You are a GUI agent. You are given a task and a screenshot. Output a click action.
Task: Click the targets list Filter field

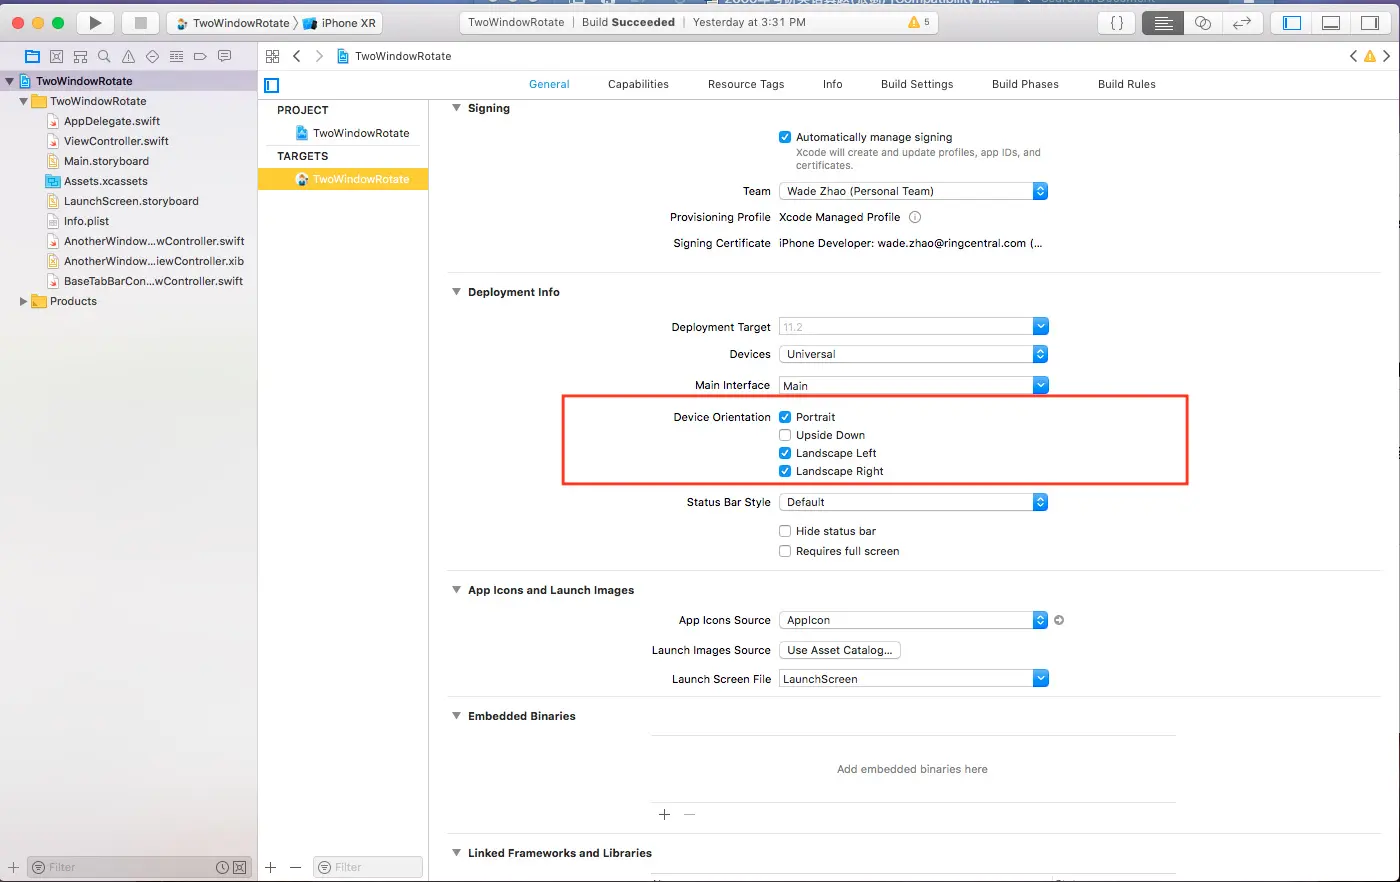(x=368, y=867)
